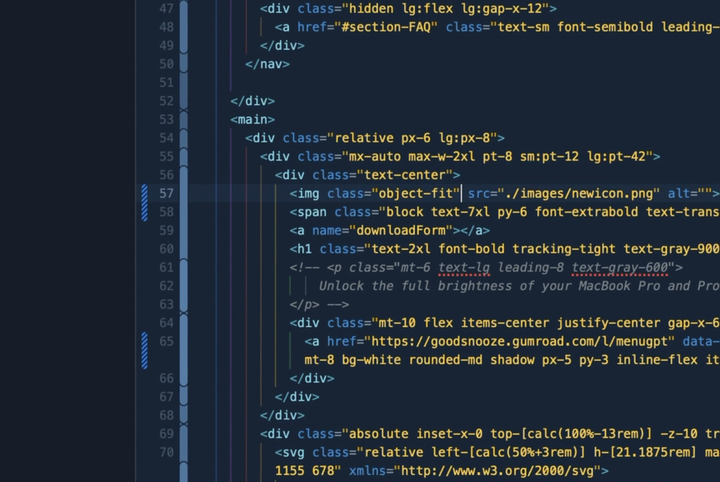The width and height of the screenshot is (720, 482).
Task: Select line number 70
Action: 166,452
